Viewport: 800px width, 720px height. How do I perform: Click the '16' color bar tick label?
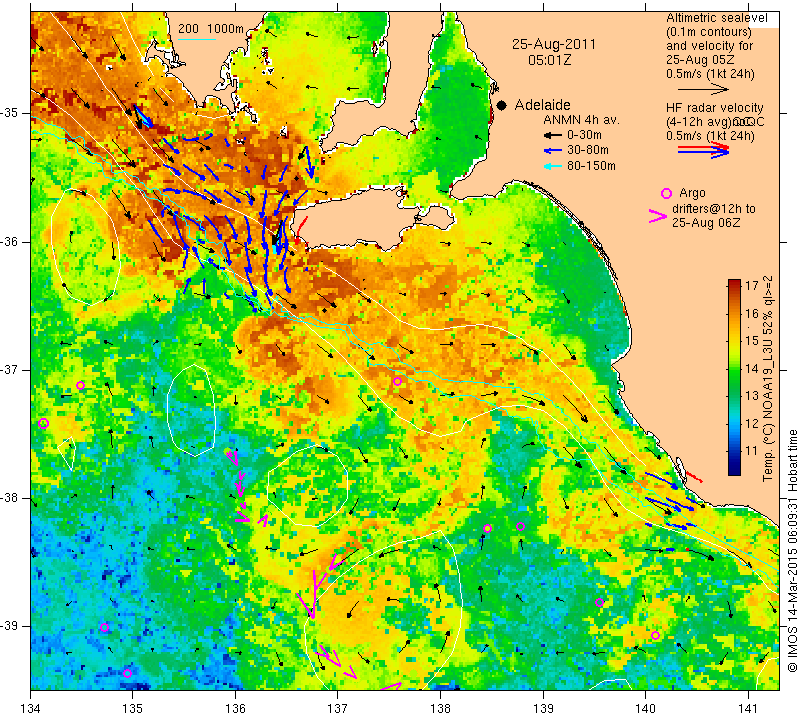tap(752, 313)
